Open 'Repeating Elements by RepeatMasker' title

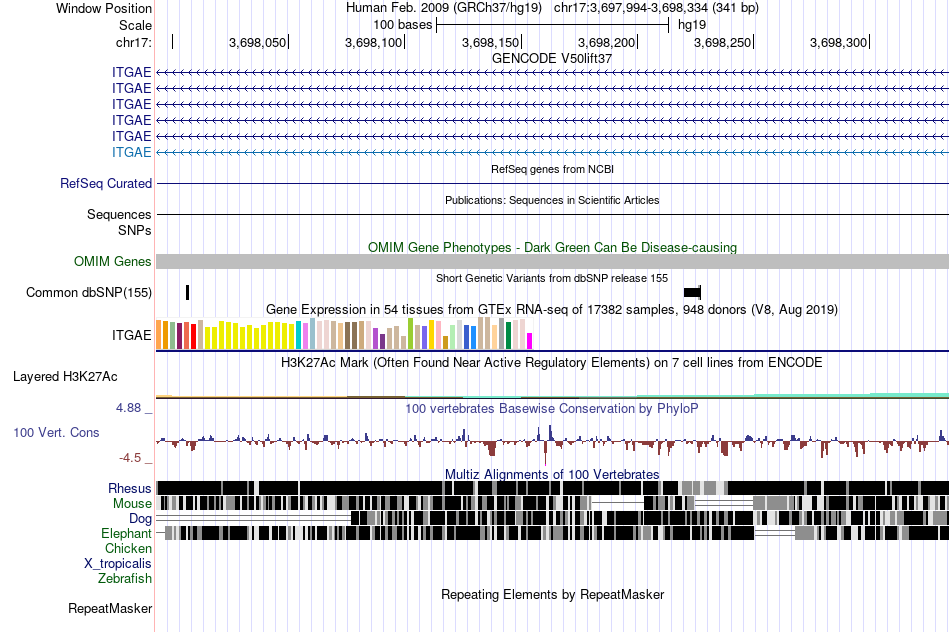[553, 594]
